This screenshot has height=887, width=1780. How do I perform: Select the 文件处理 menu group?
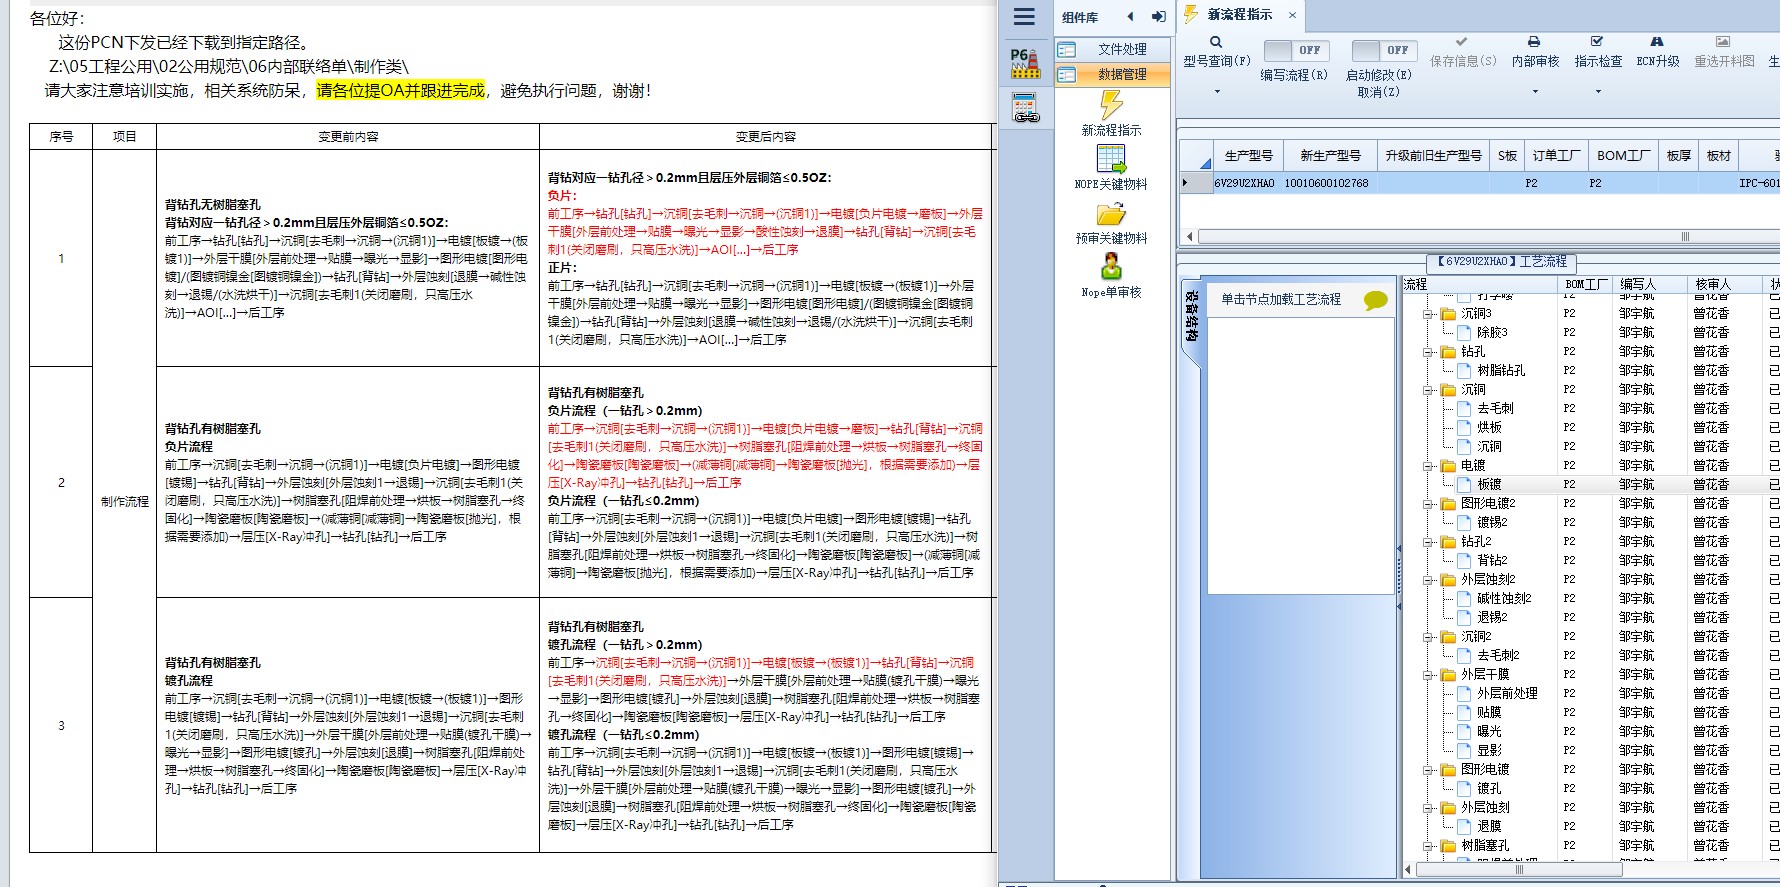tap(1112, 50)
